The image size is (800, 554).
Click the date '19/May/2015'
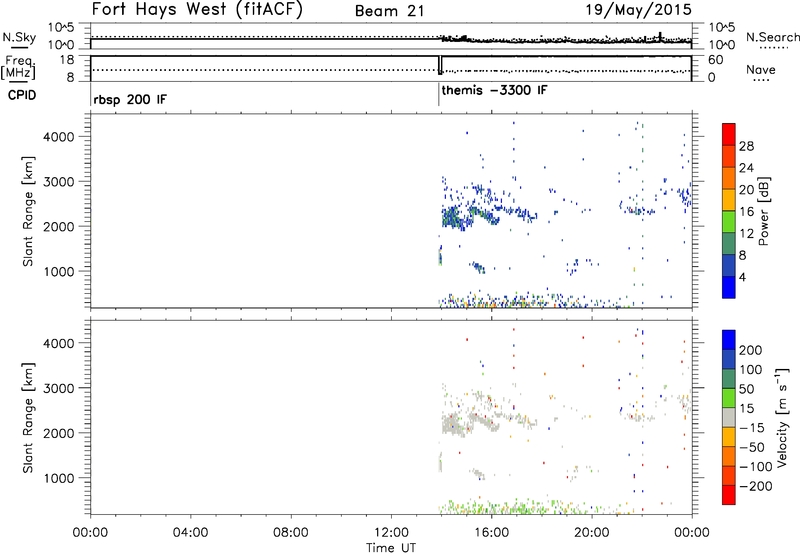coord(638,9)
